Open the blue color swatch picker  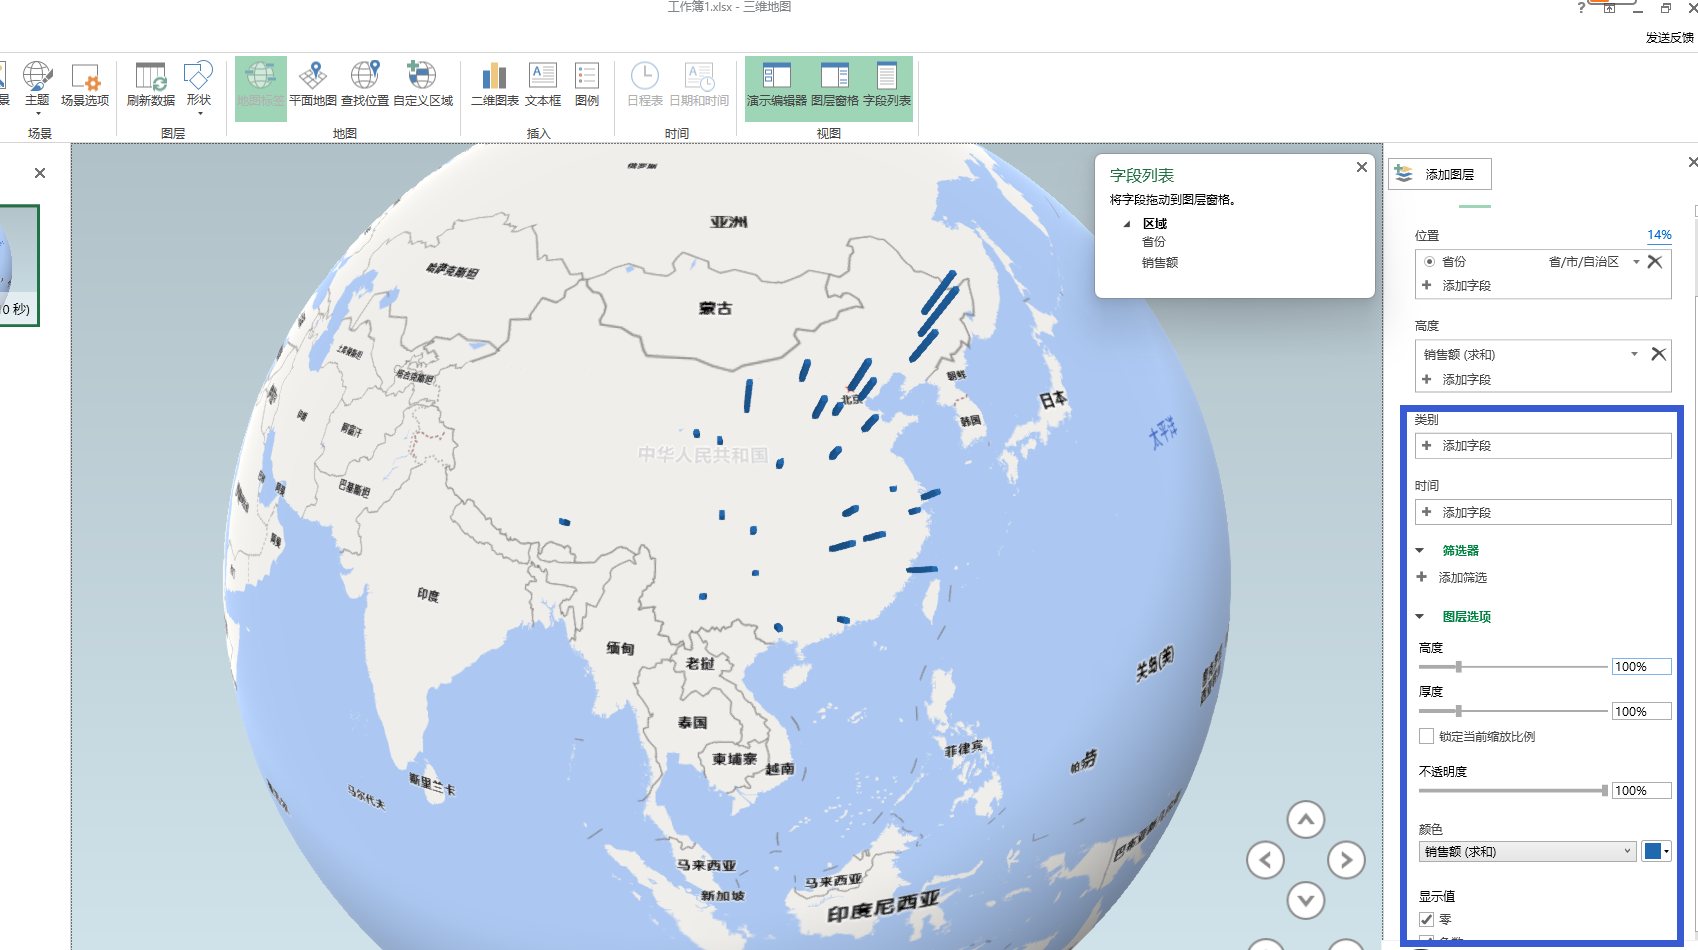(1656, 851)
